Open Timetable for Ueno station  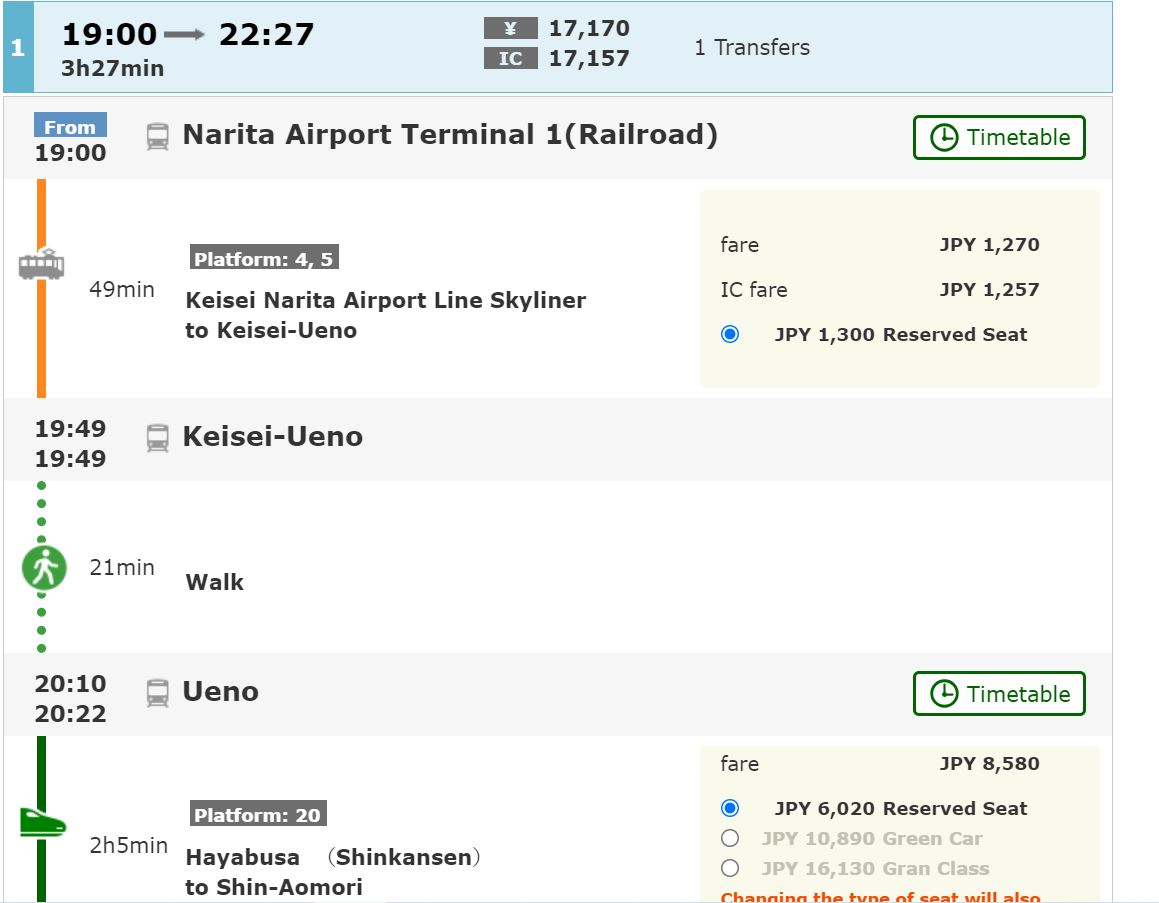click(998, 694)
